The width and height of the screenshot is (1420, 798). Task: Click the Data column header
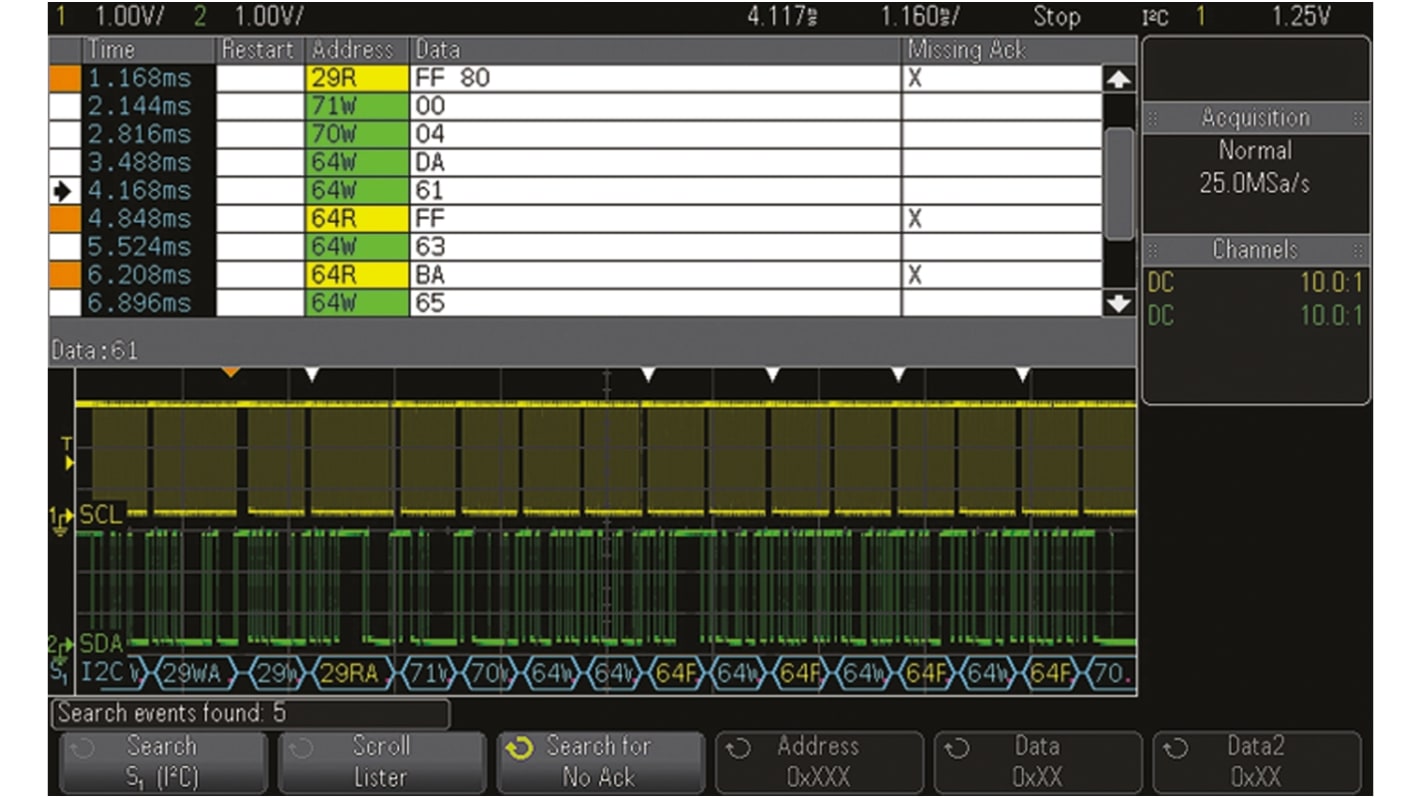pyautogui.click(x=655, y=50)
